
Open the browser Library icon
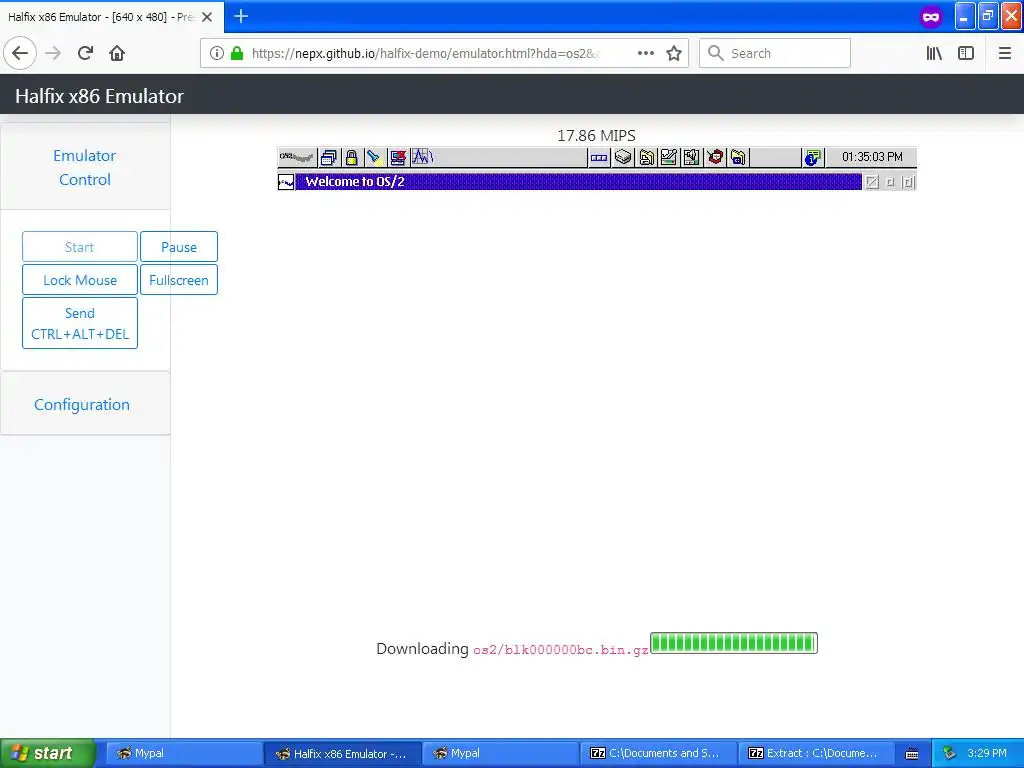tap(935, 54)
